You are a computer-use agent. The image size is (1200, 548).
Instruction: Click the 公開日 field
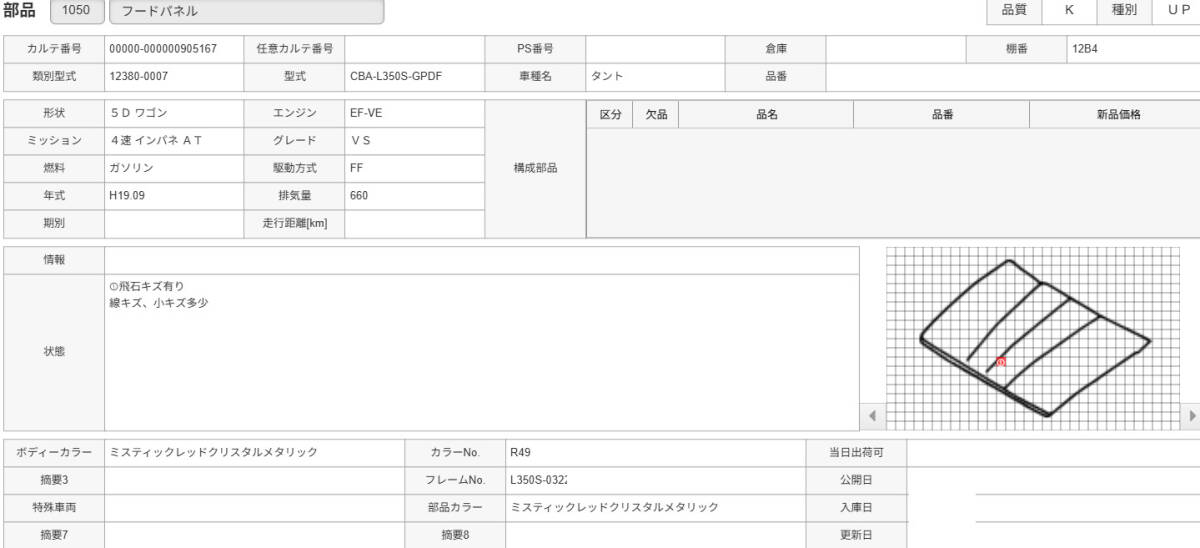(x=1053, y=480)
